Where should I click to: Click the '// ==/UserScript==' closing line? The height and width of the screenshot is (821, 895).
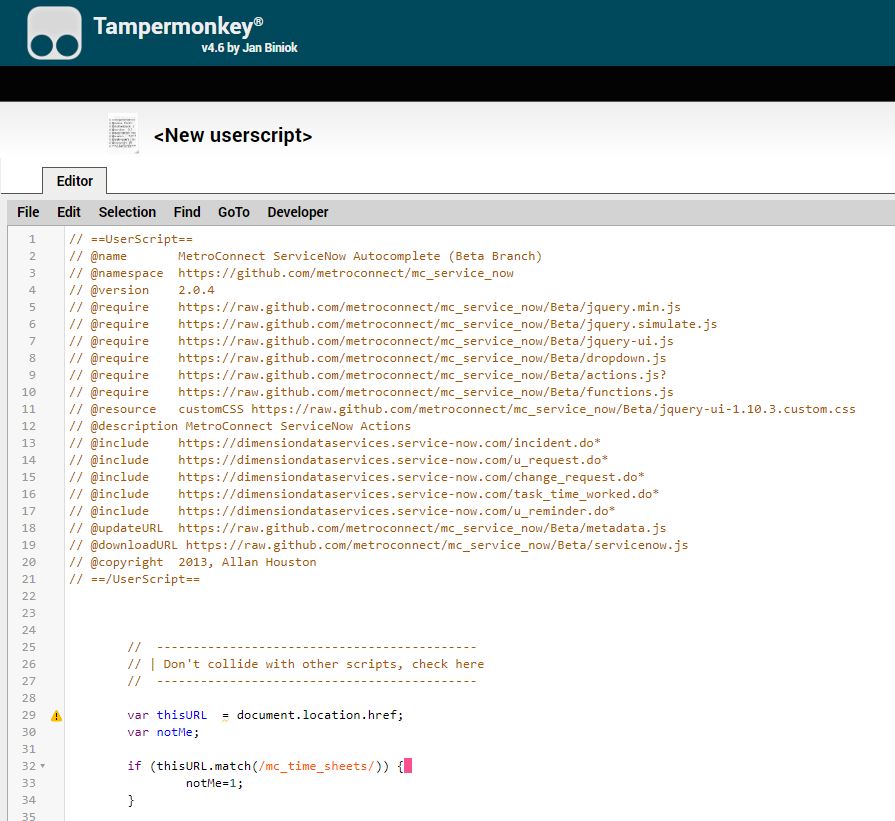[135, 579]
